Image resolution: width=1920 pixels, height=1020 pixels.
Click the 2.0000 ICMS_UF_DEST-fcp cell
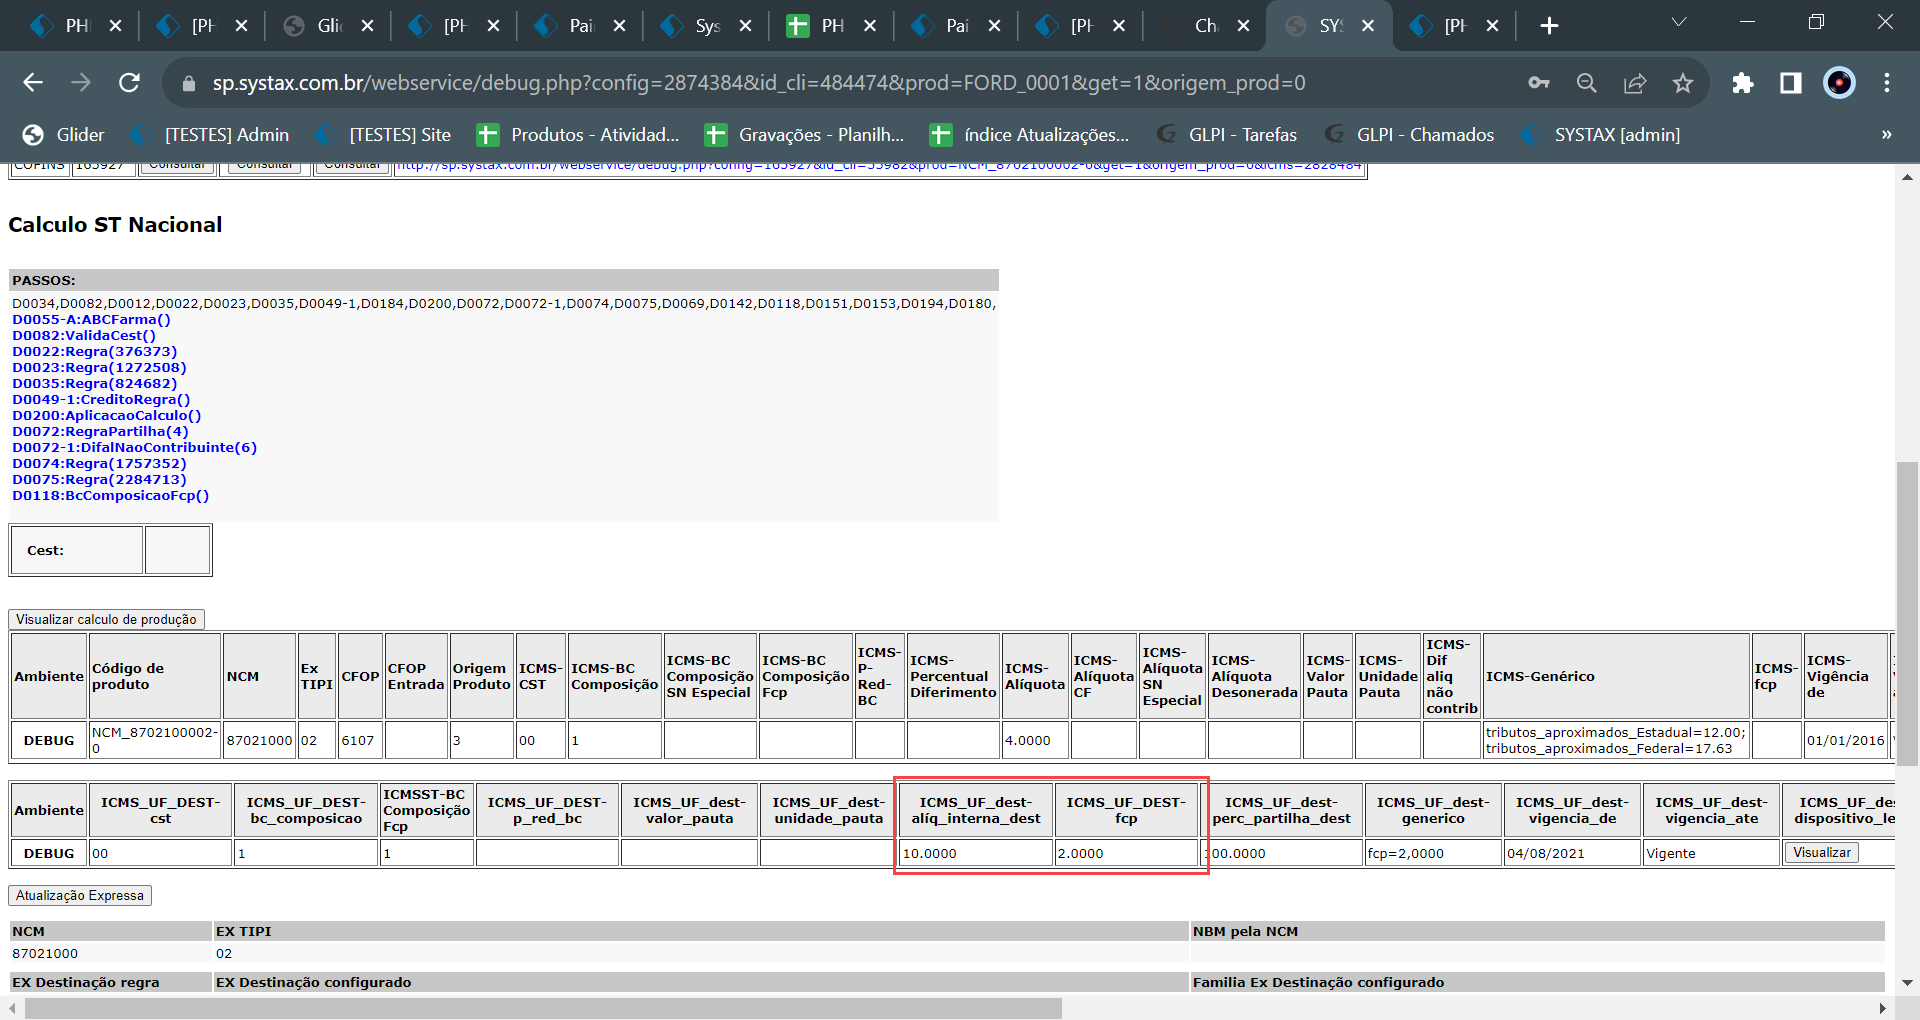point(1126,853)
